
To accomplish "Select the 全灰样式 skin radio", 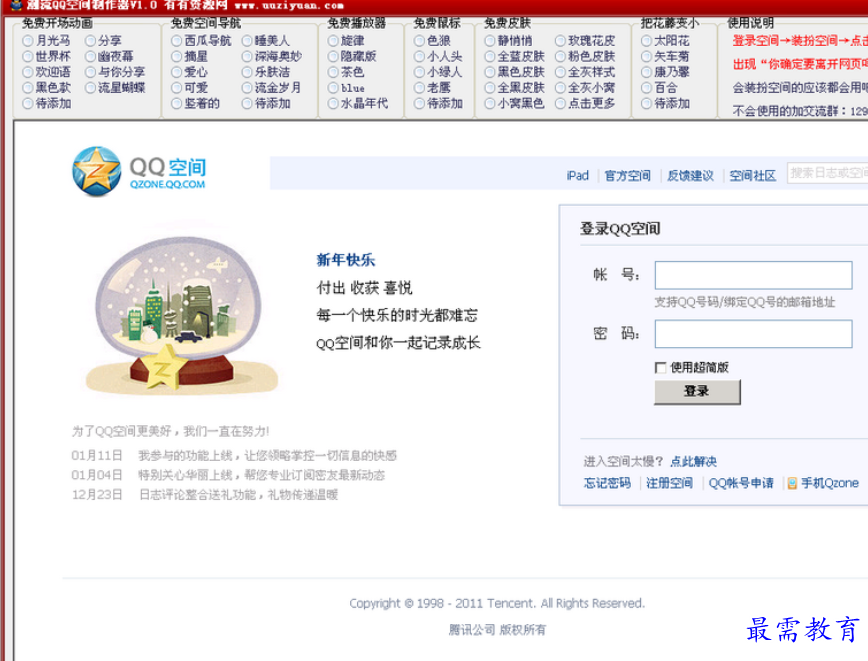I will coord(560,72).
